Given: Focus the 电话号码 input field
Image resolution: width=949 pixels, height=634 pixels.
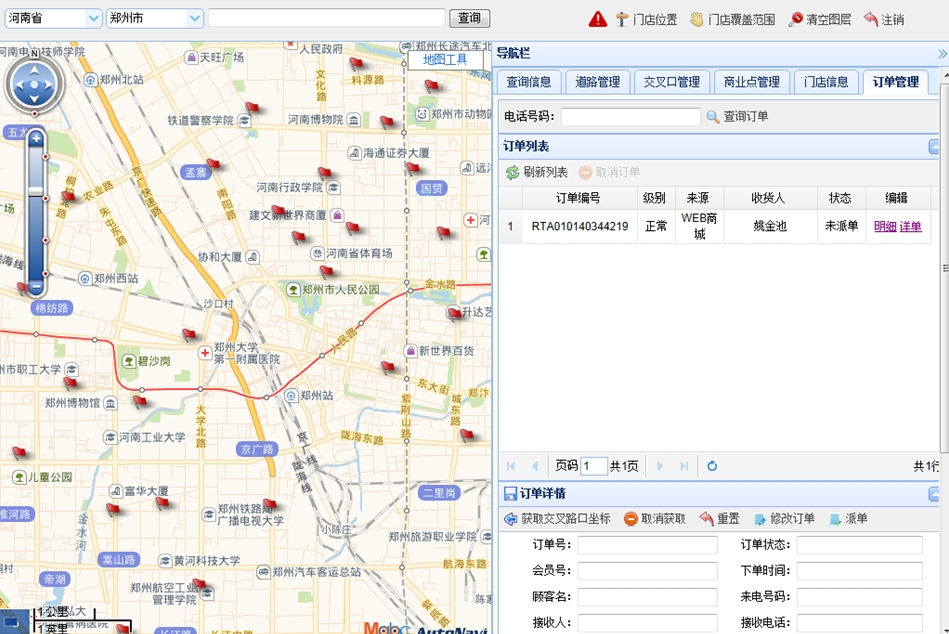Looking at the screenshot, I should [x=631, y=116].
